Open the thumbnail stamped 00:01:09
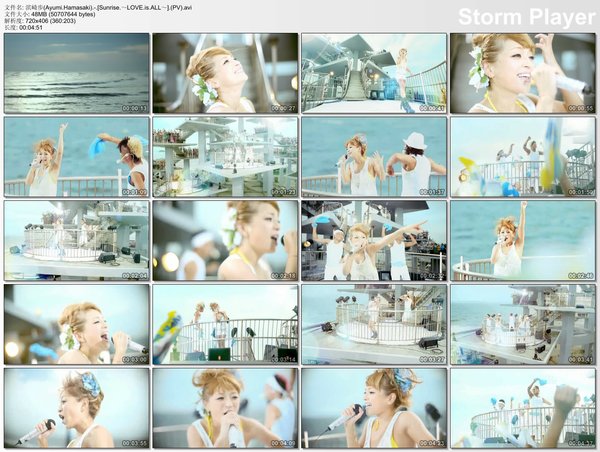The height and width of the screenshot is (452, 600). tap(77, 157)
